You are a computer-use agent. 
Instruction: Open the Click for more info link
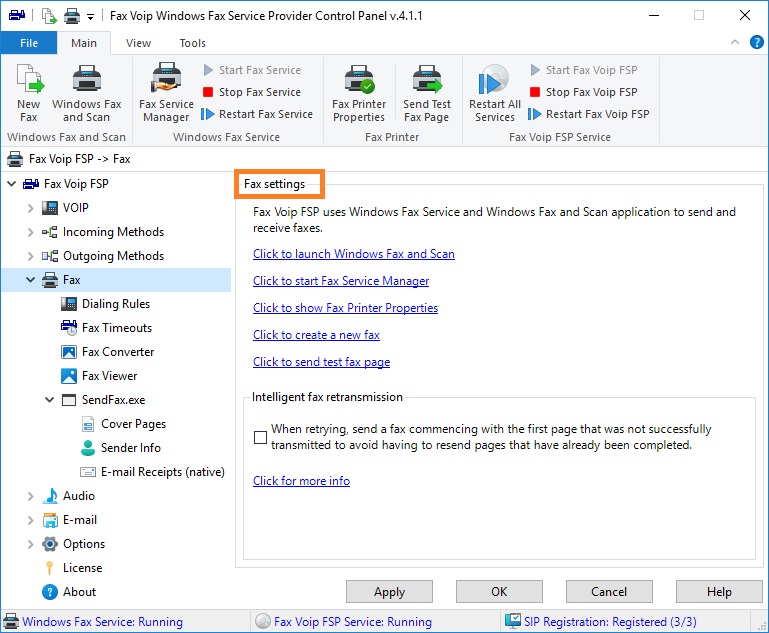pos(301,481)
